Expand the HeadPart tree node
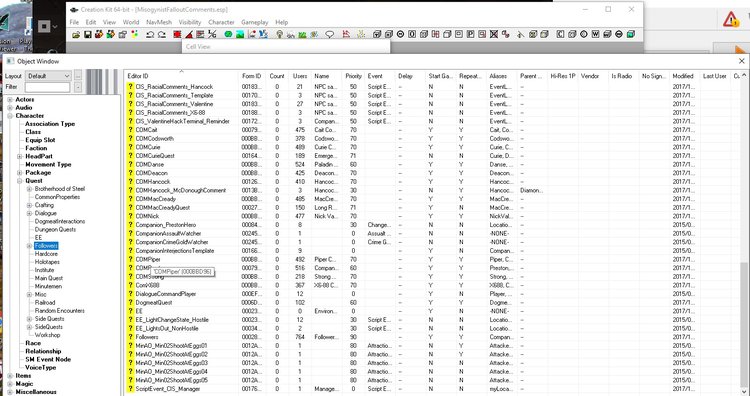Viewport: 750px width, 396px height. [x=20, y=156]
